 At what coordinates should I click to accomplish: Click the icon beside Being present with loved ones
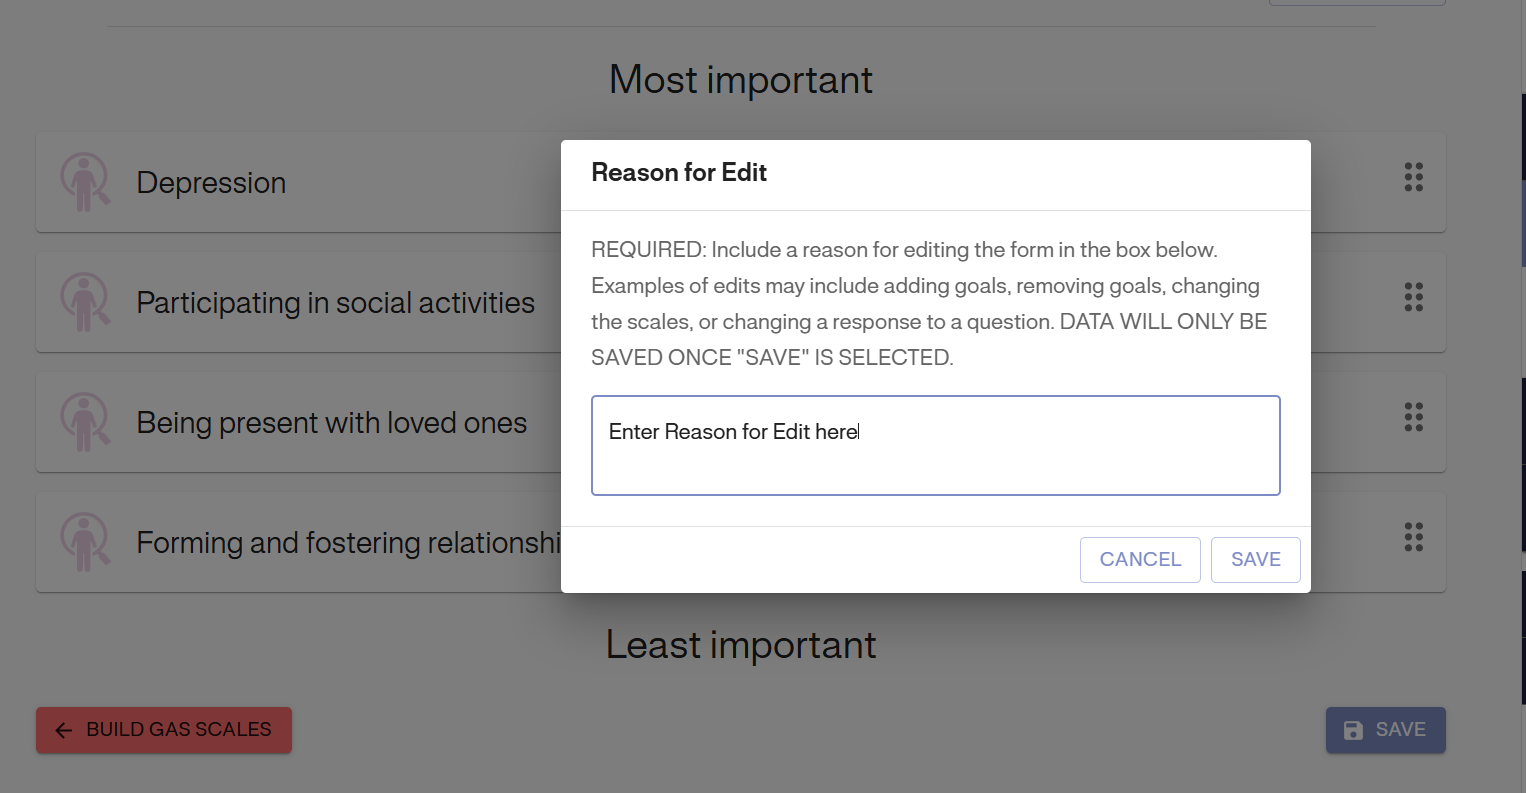click(85, 422)
